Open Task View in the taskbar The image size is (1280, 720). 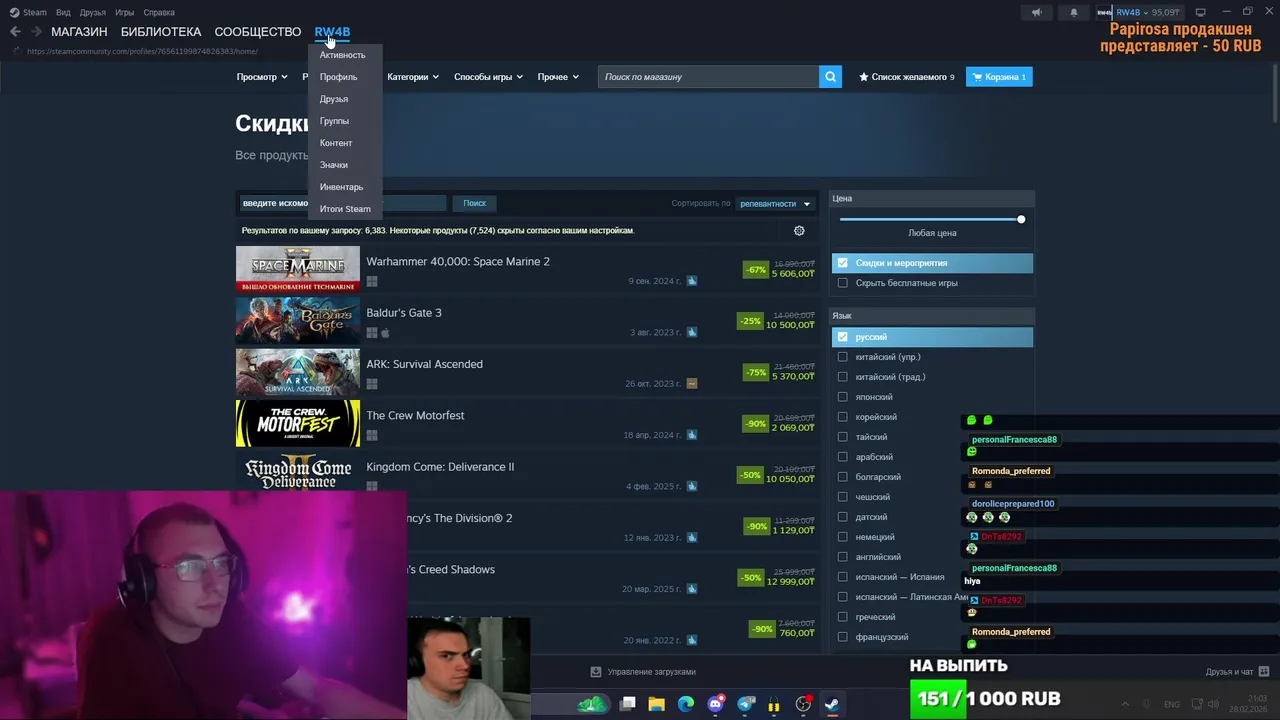[628, 704]
